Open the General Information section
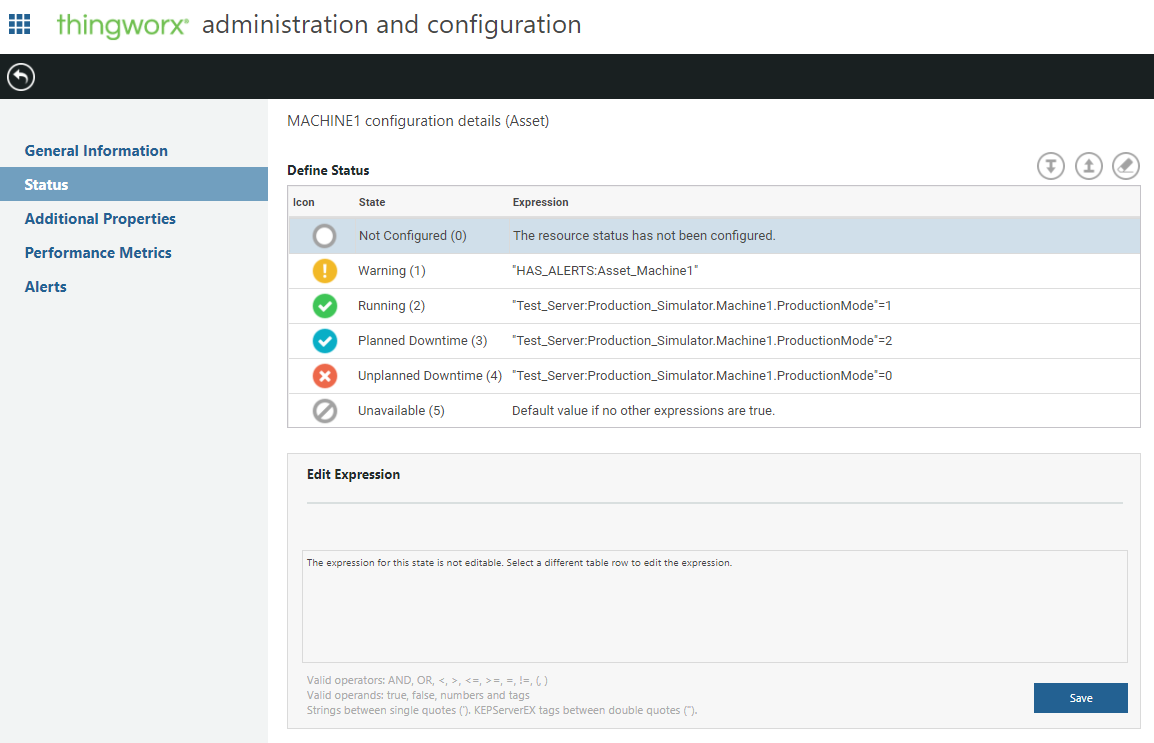The height and width of the screenshot is (743, 1154). click(x=96, y=151)
